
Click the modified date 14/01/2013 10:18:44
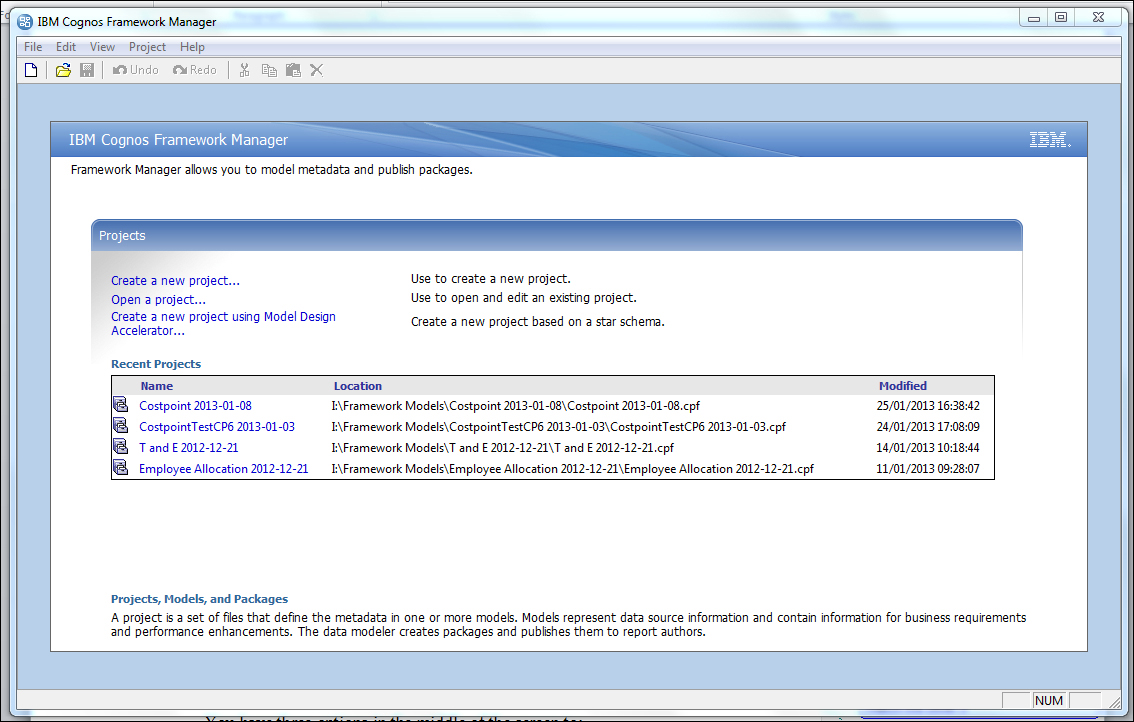pos(928,448)
